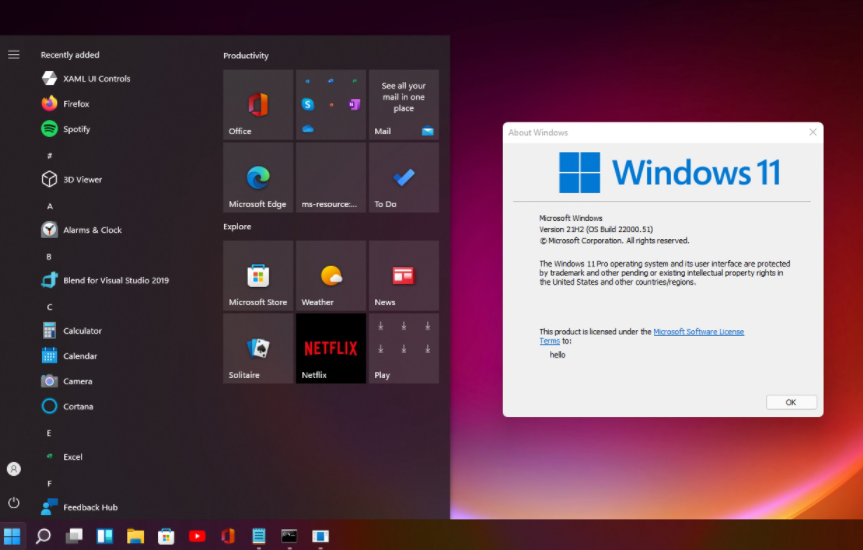Open the Office tile in Productivity
The image size is (863, 550).
pos(258,104)
